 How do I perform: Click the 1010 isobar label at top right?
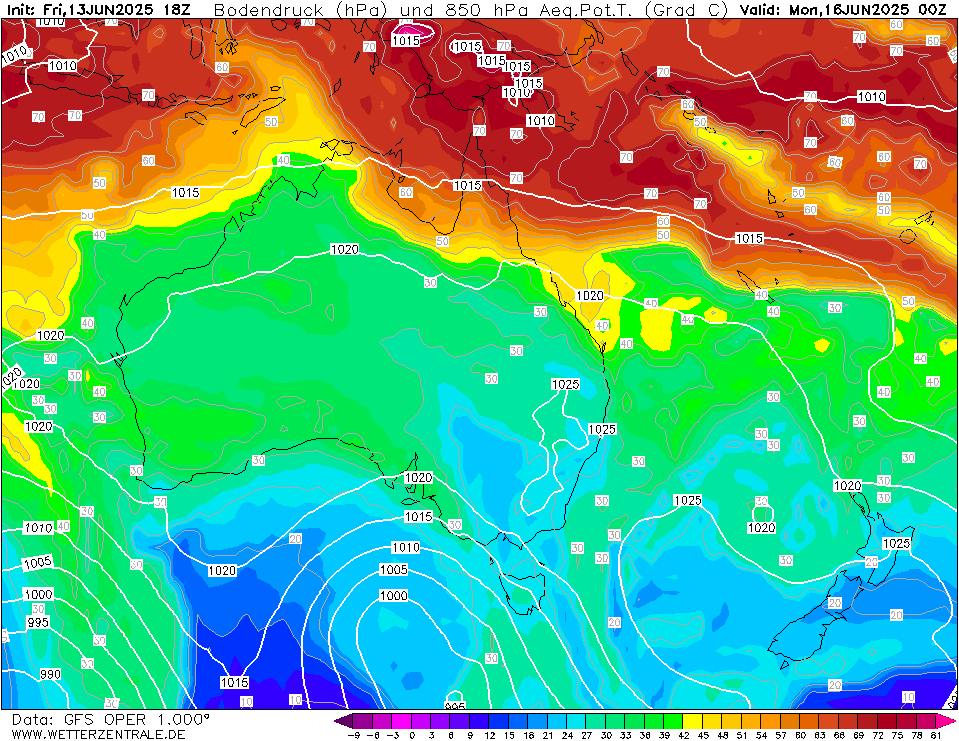(x=871, y=97)
